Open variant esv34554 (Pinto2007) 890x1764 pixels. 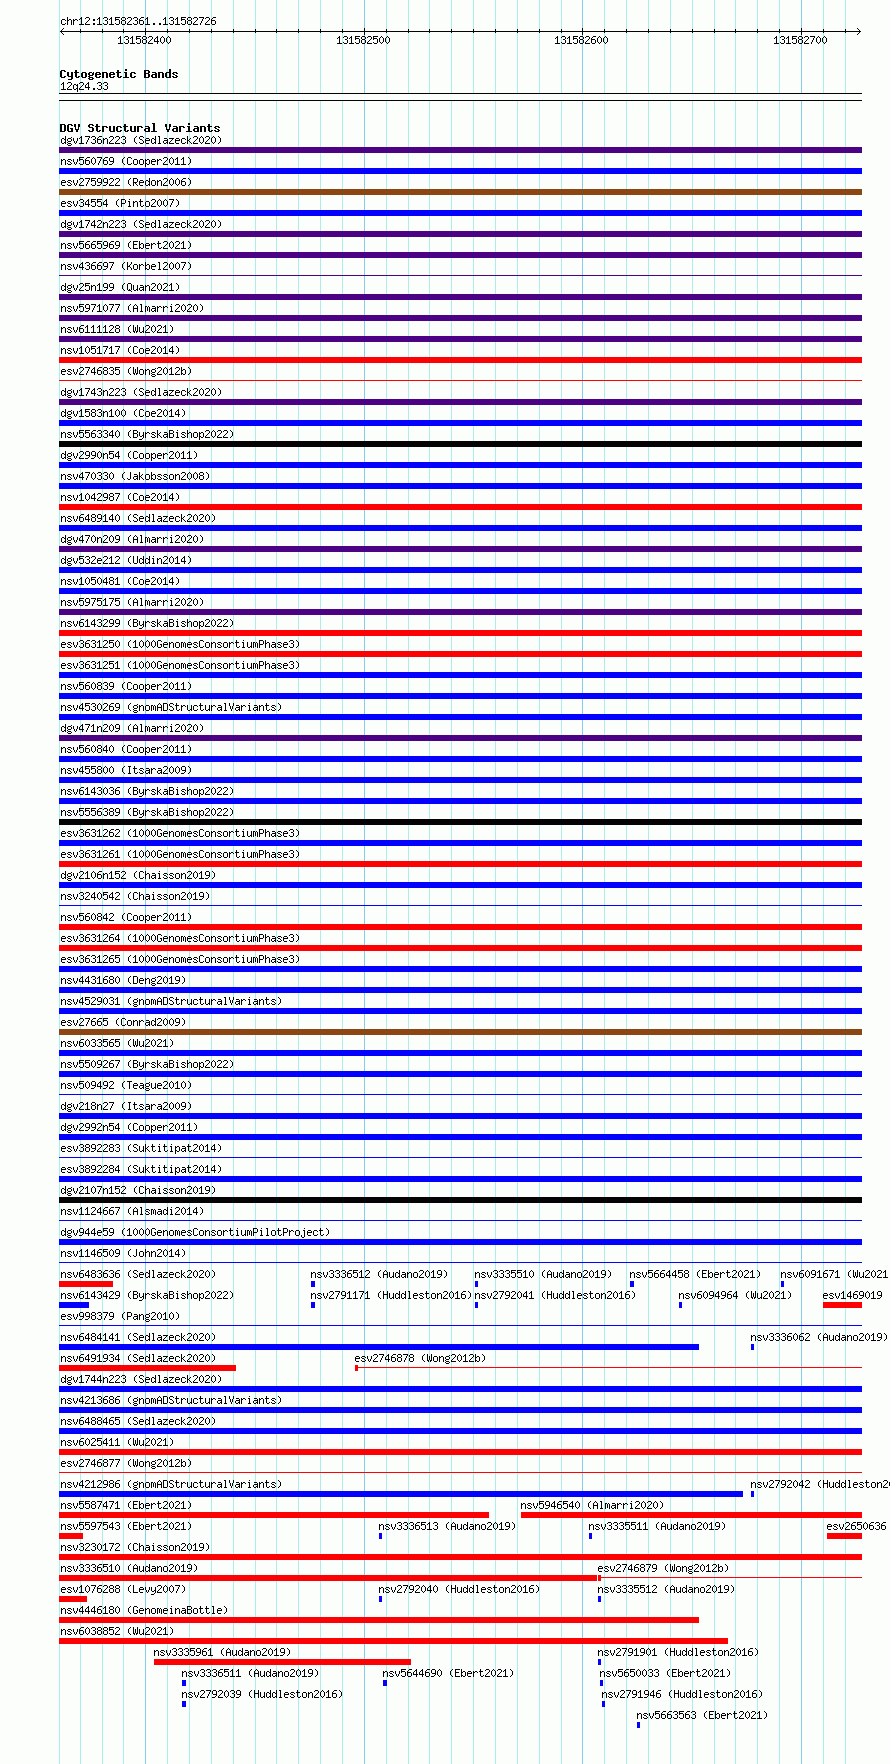[119, 203]
